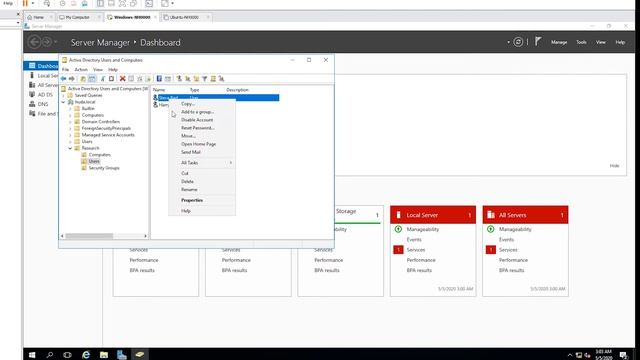Choose Rename from the context menu

pyautogui.click(x=202, y=190)
